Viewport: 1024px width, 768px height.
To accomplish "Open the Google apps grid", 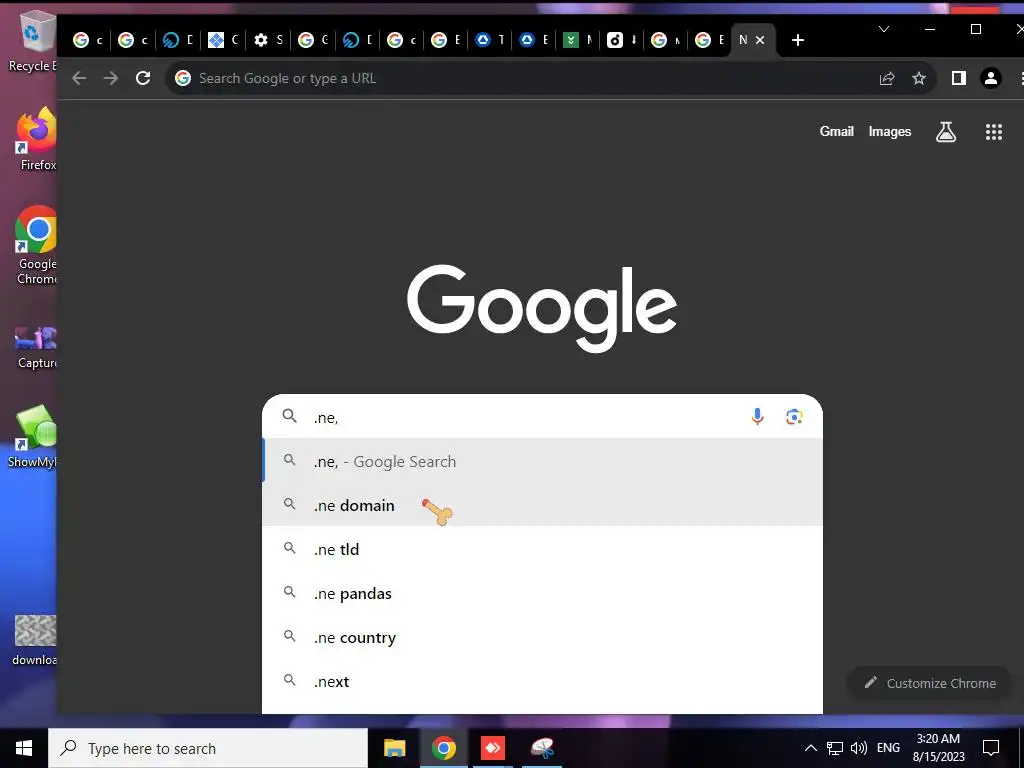I will coord(993,132).
